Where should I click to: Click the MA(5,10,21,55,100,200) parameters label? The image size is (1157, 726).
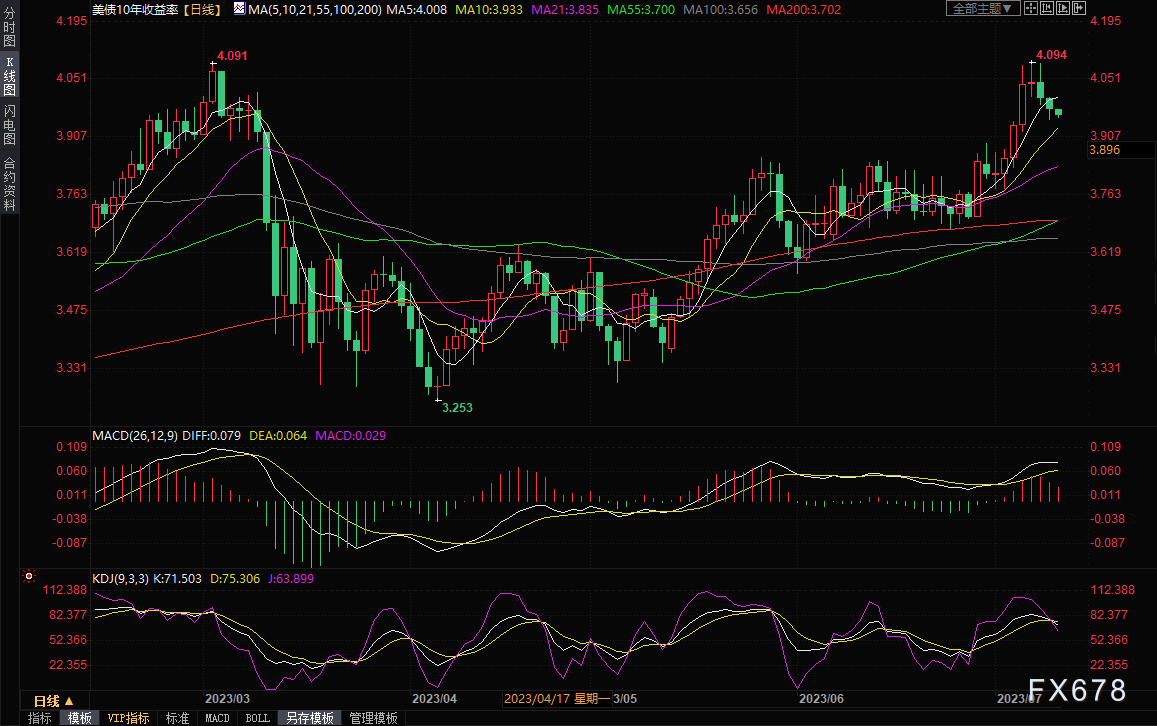click(315, 10)
